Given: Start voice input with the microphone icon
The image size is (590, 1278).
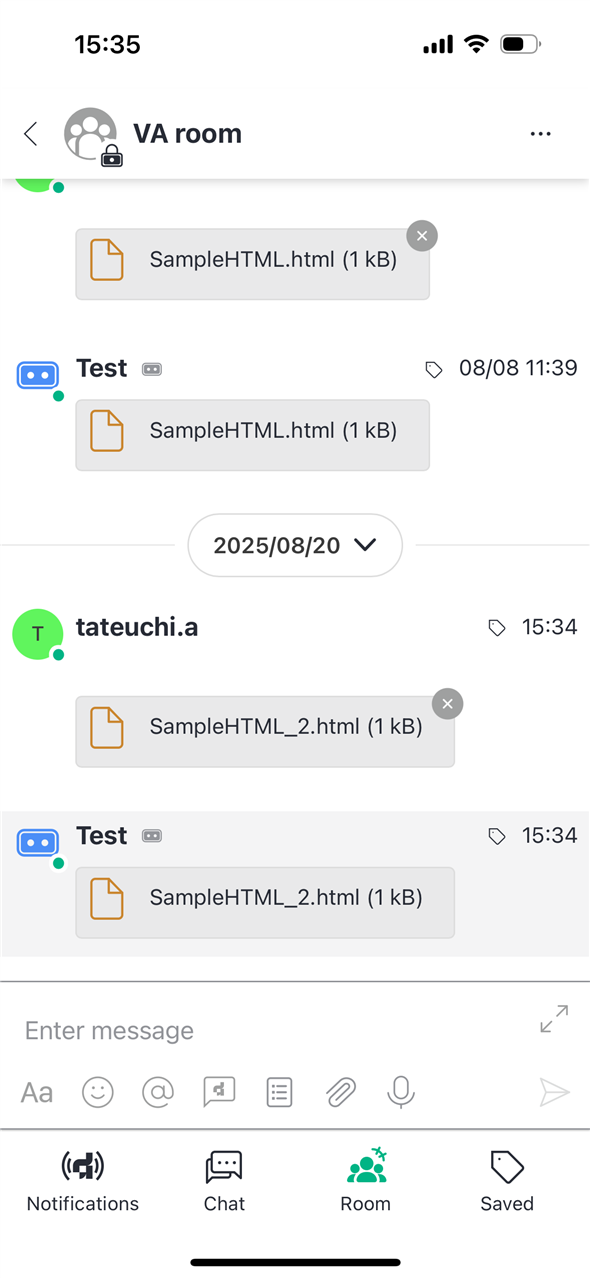Looking at the screenshot, I should (401, 1092).
